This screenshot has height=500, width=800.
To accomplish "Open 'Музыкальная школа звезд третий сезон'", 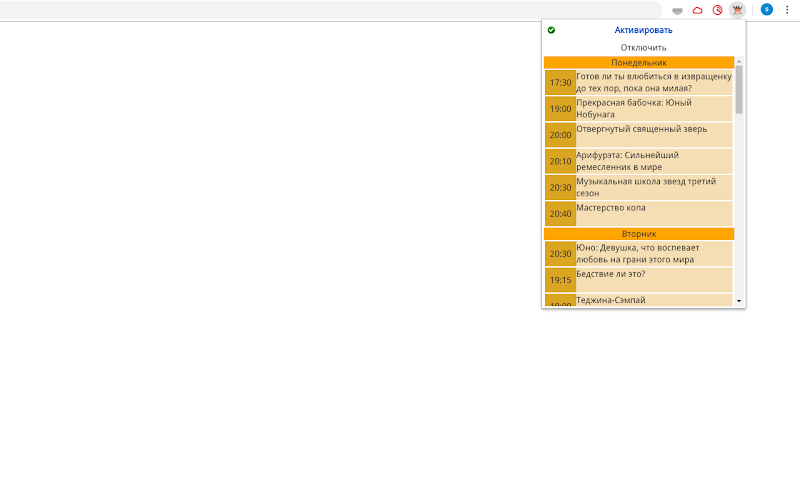I will pyautogui.click(x=654, y=188).
